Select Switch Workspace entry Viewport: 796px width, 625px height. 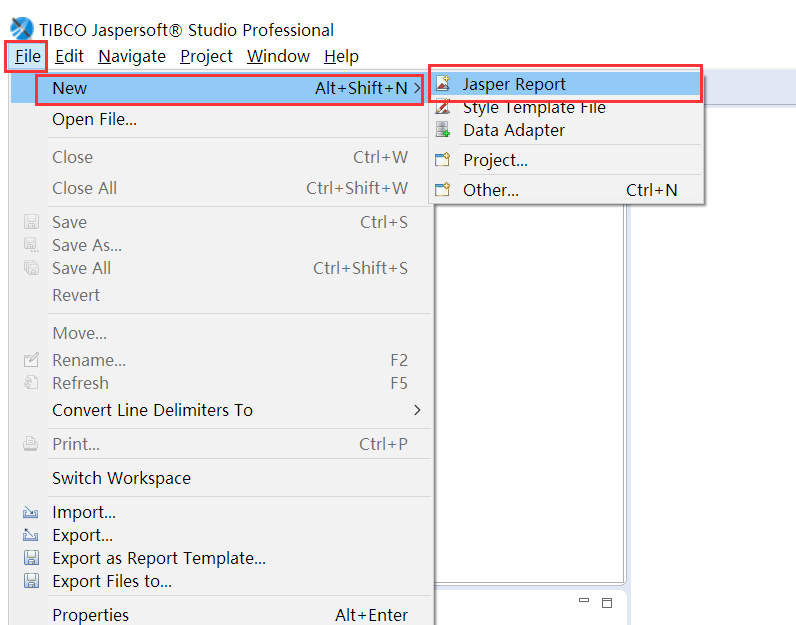coord(222,478)
